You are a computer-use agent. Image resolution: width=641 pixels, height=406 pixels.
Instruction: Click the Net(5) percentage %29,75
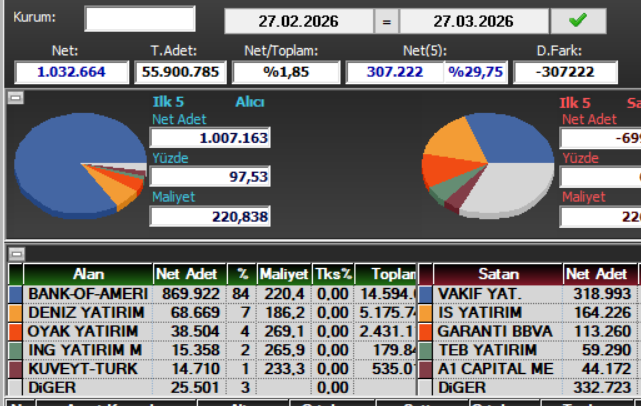click(475, 72)
